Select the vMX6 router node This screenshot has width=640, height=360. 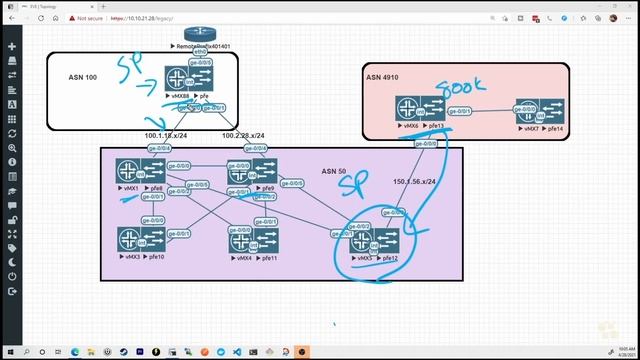point(407,108)
